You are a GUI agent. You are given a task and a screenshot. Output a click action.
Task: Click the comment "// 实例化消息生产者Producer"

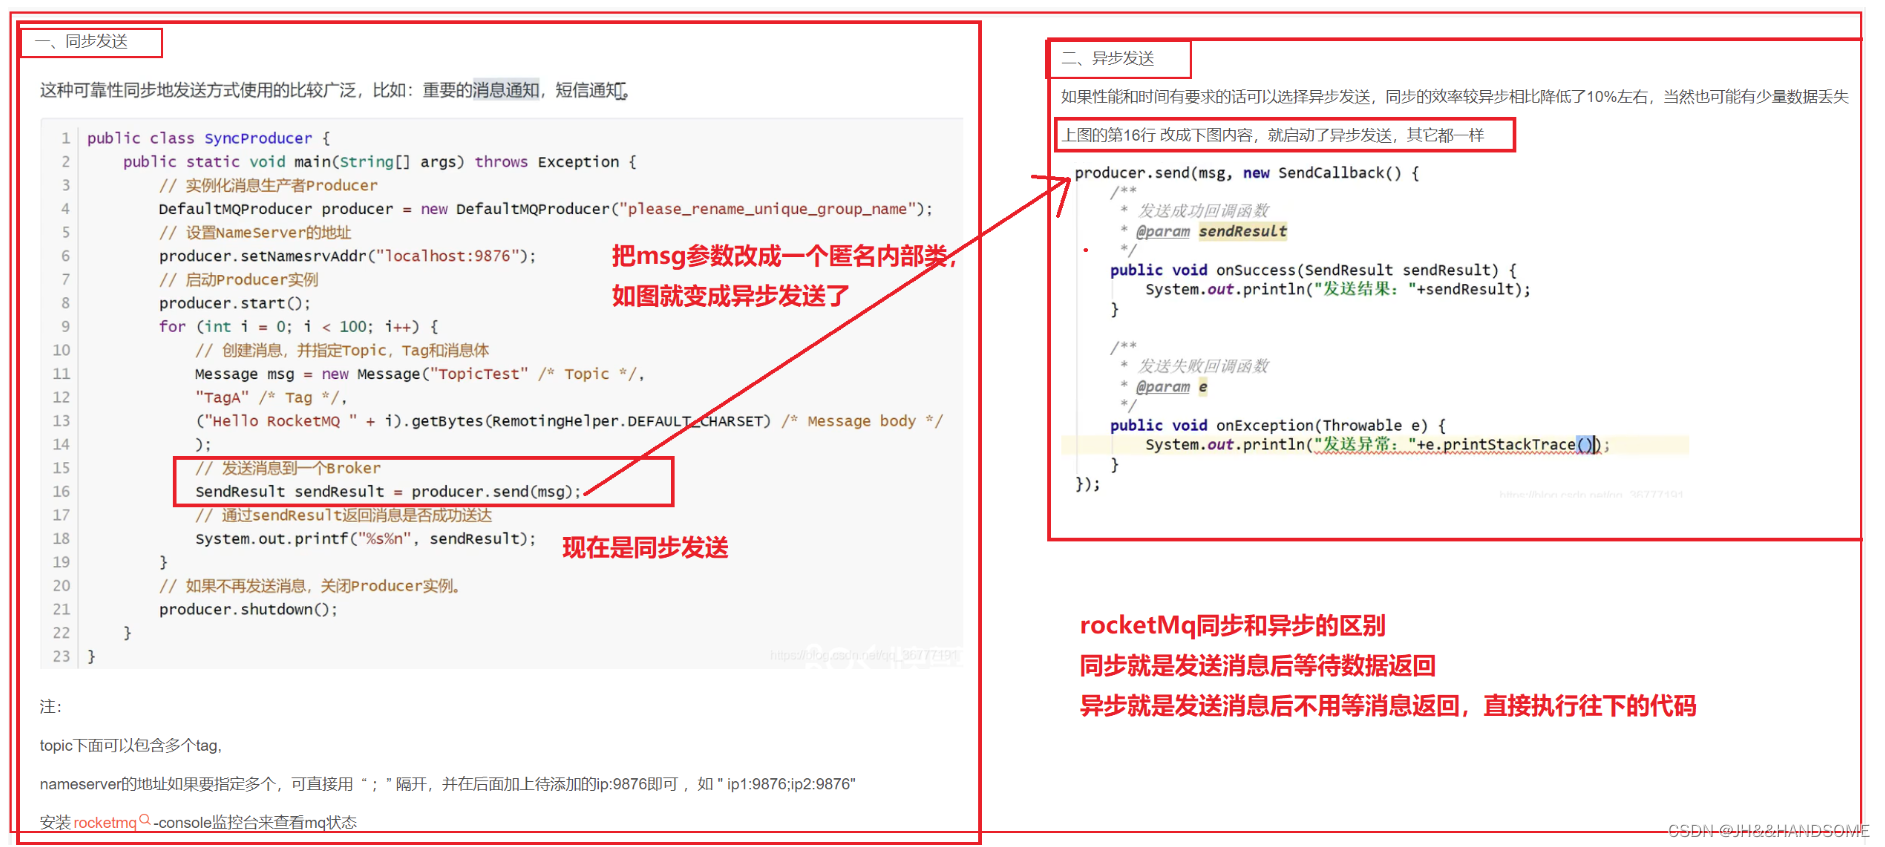268,186
